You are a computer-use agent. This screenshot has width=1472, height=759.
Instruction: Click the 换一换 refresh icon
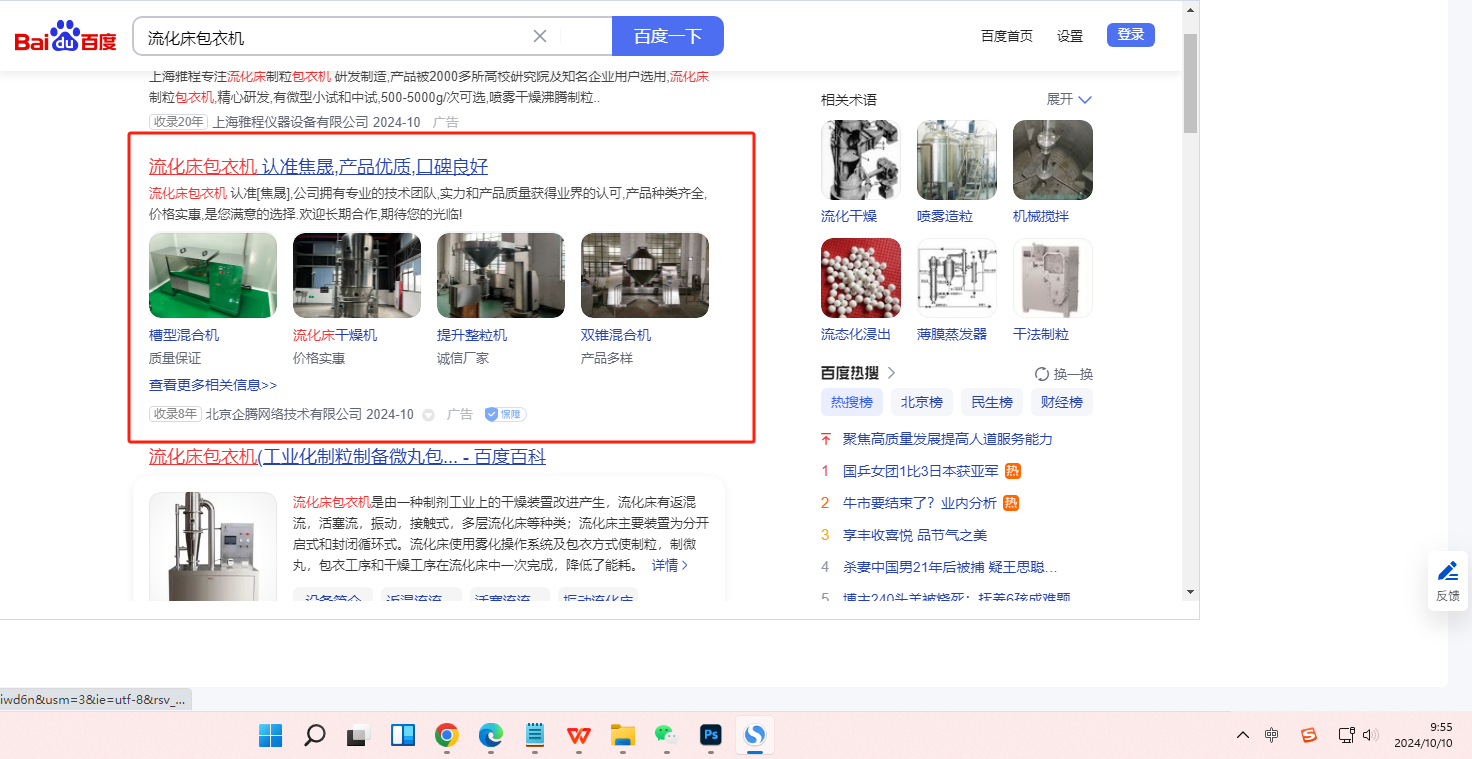point(1042,374)
